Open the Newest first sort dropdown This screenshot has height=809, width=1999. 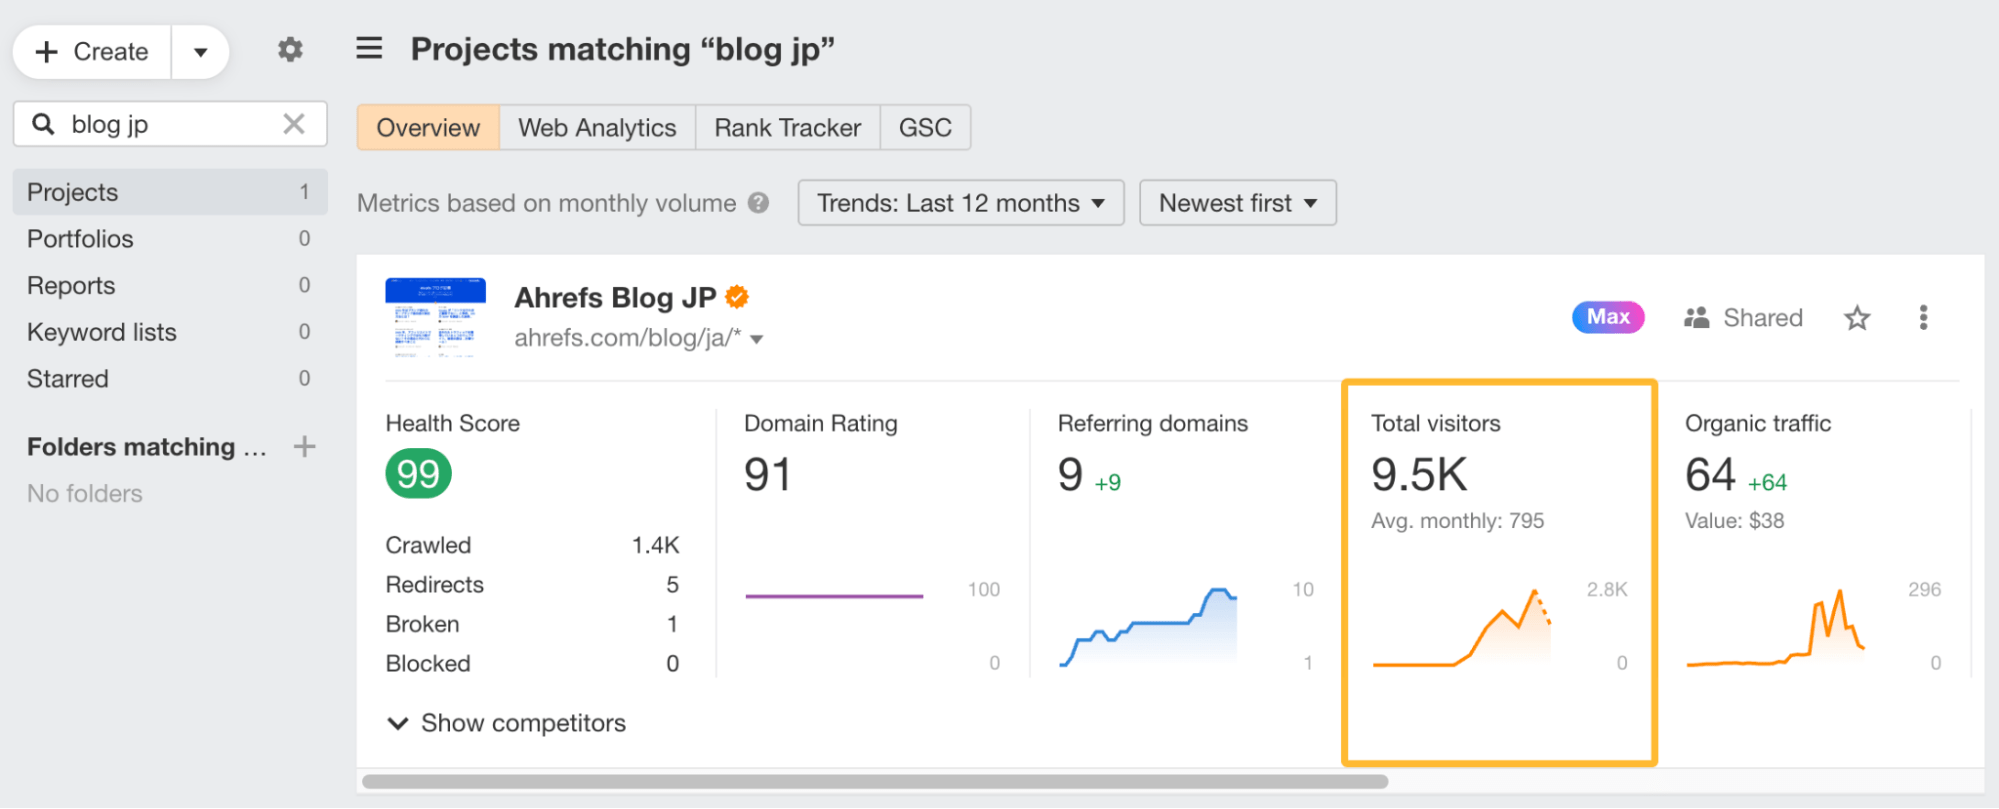click(1237, 203)
